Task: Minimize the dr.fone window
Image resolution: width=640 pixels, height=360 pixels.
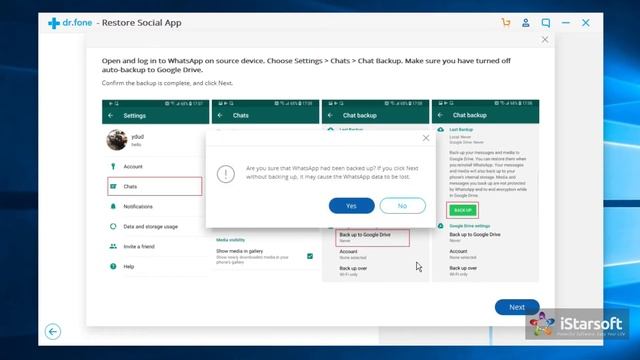Action: (x=566, y=23)
